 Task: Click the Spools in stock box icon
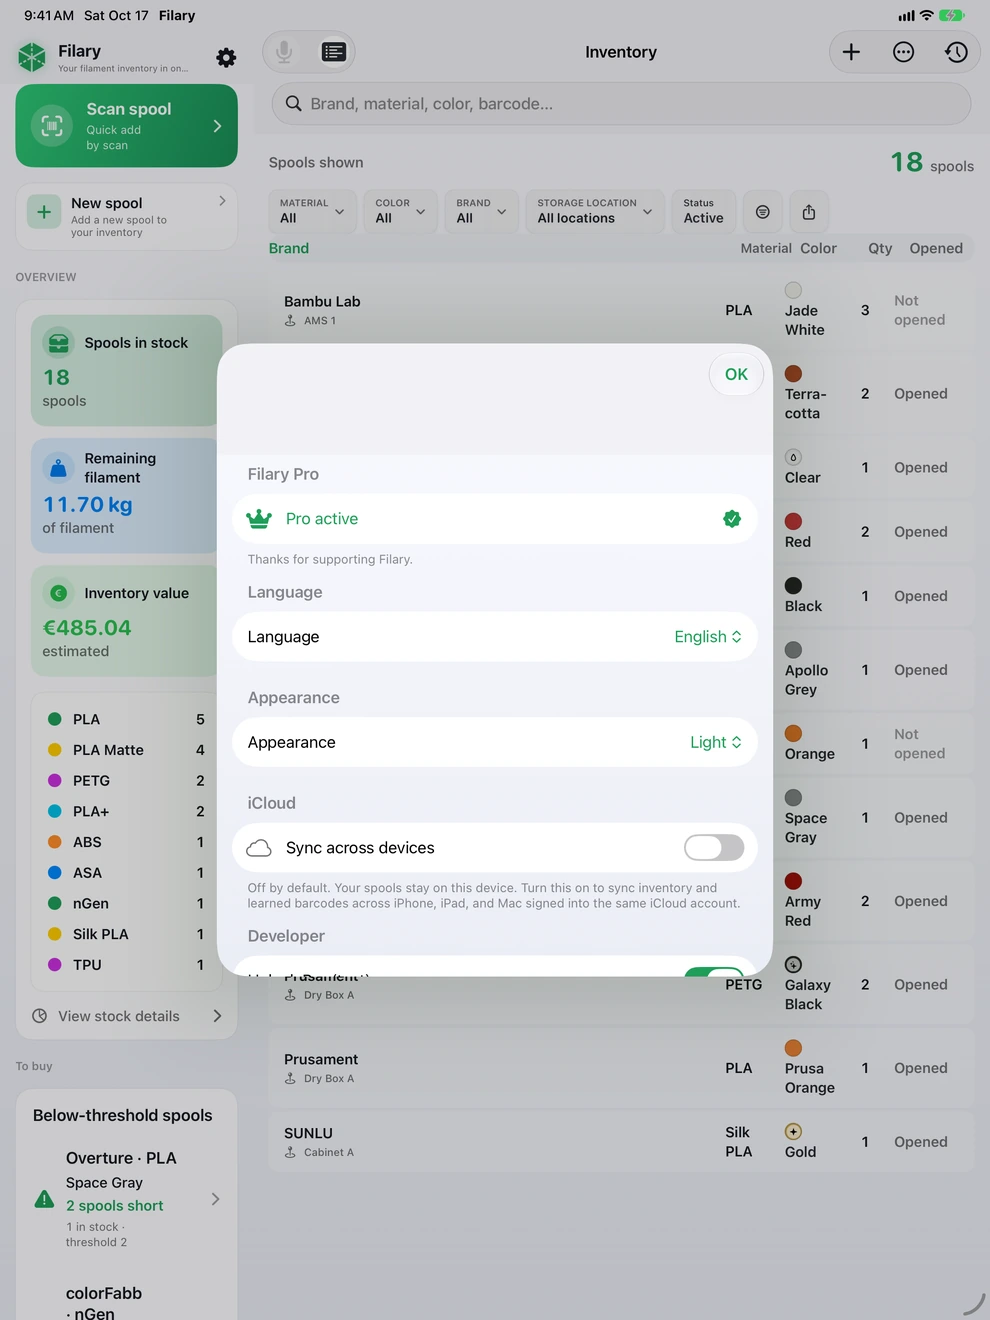(x=59, y=343)
